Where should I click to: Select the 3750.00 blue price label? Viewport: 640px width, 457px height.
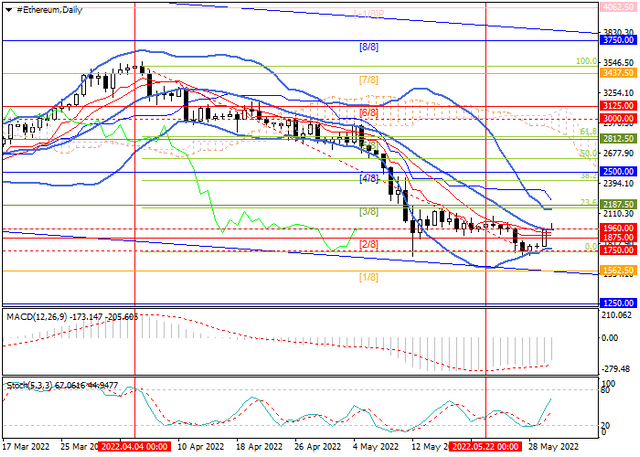[x=618, y=40]
